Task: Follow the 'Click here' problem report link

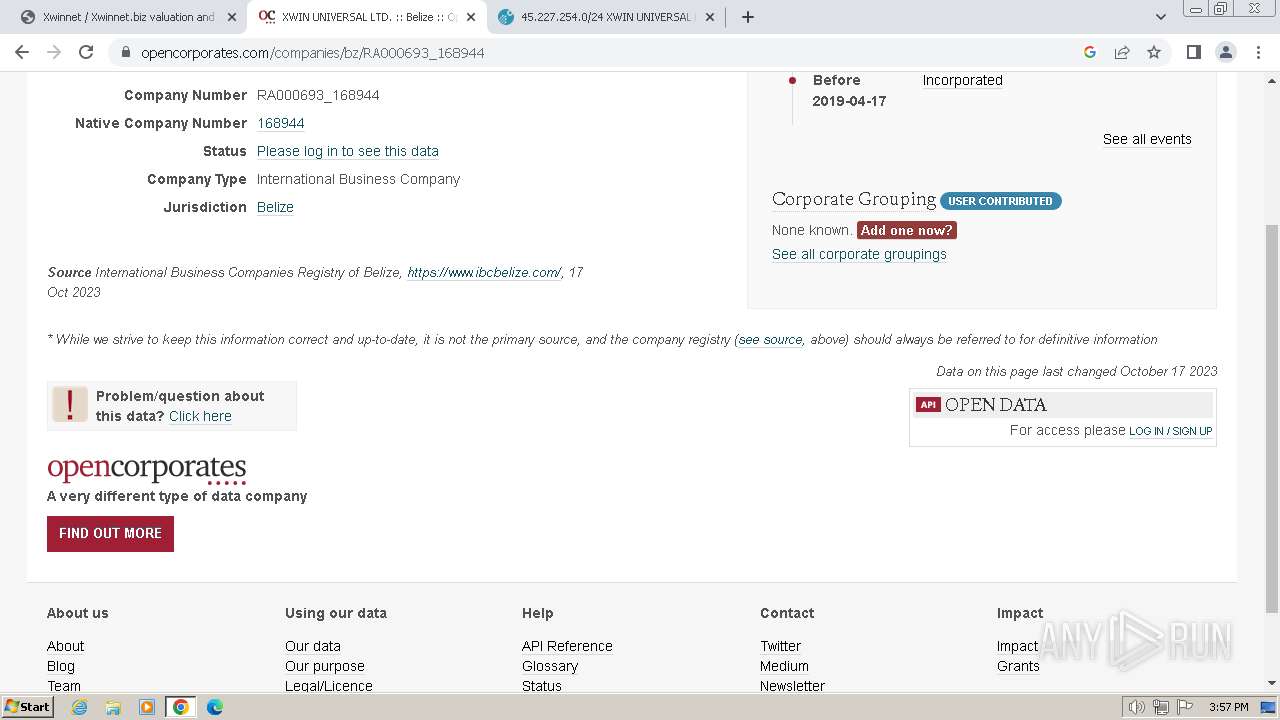Action: (x=200, y=416)
